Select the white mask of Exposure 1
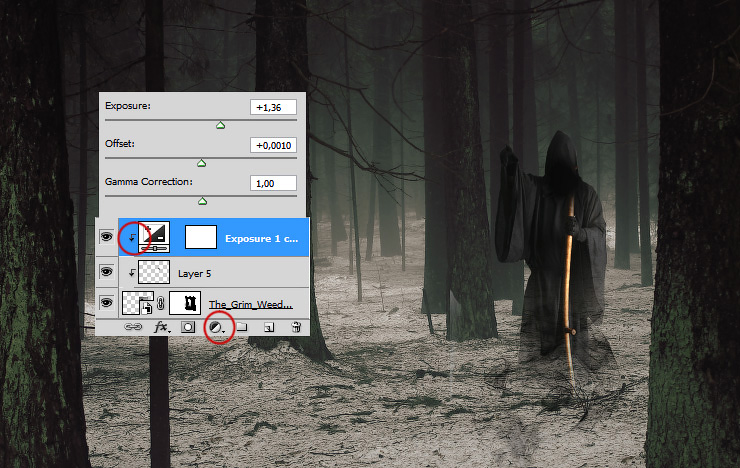The width and height of the screenshot is (740, 468). click(201, 237)
